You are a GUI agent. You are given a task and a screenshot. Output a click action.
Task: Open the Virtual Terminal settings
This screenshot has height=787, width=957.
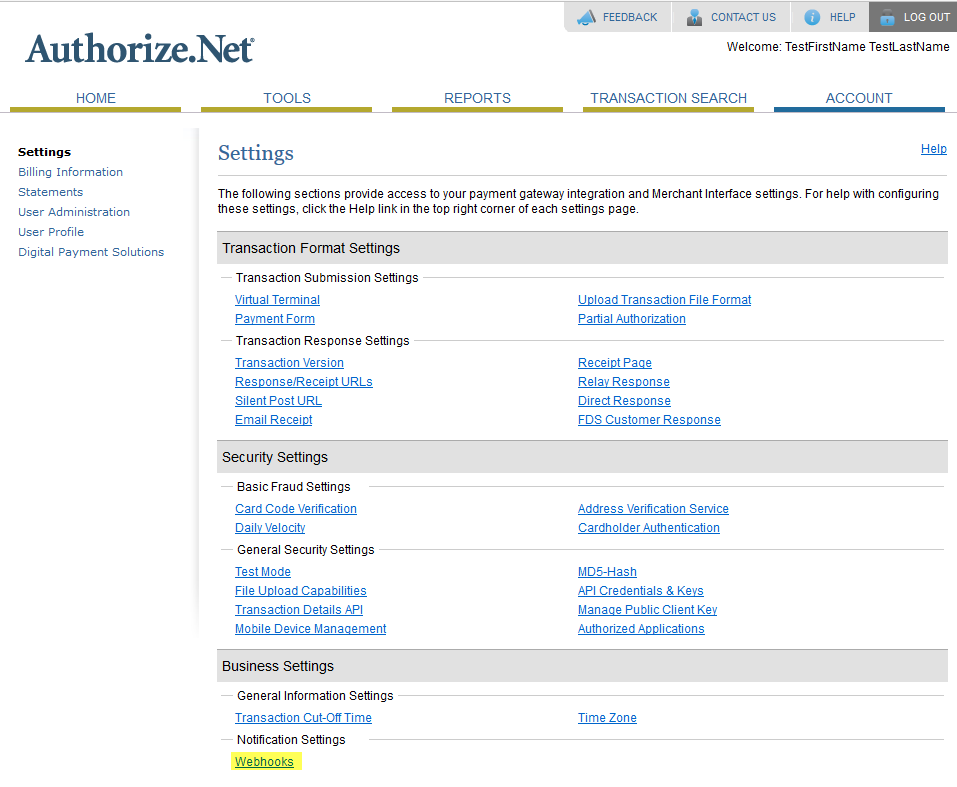click(277, 299)
